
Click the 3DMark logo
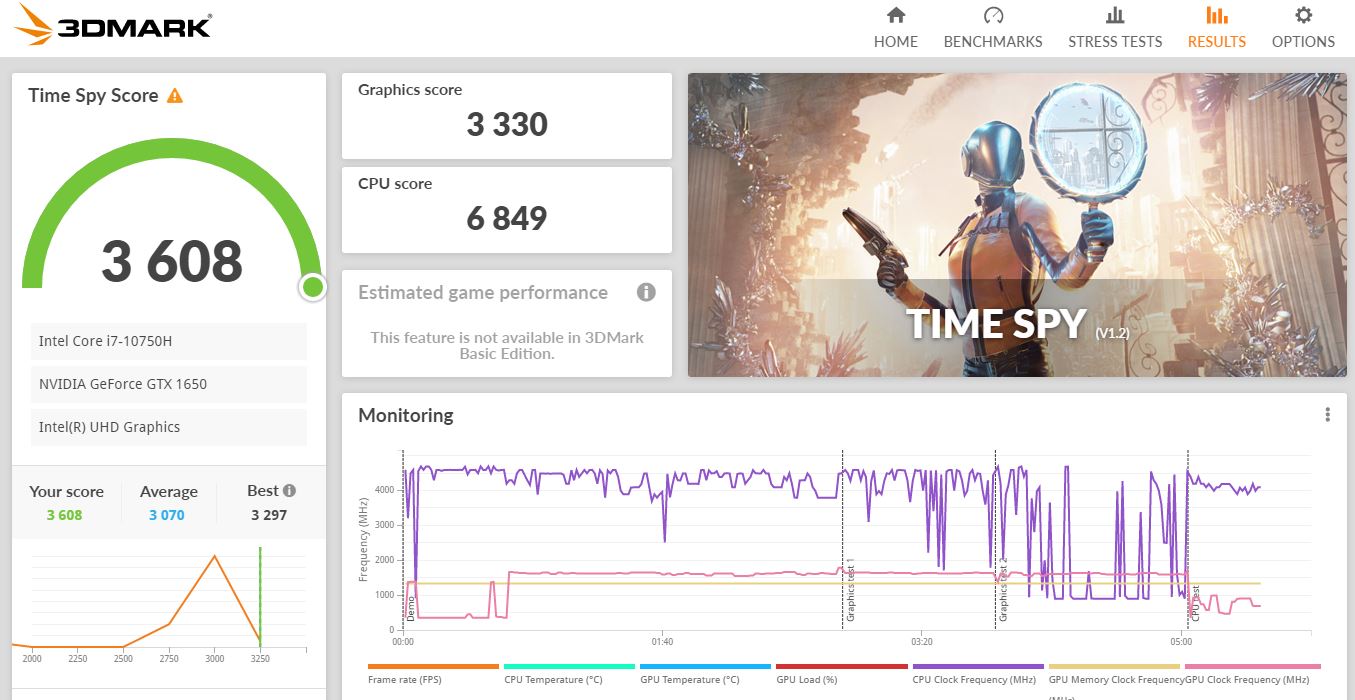113,26
